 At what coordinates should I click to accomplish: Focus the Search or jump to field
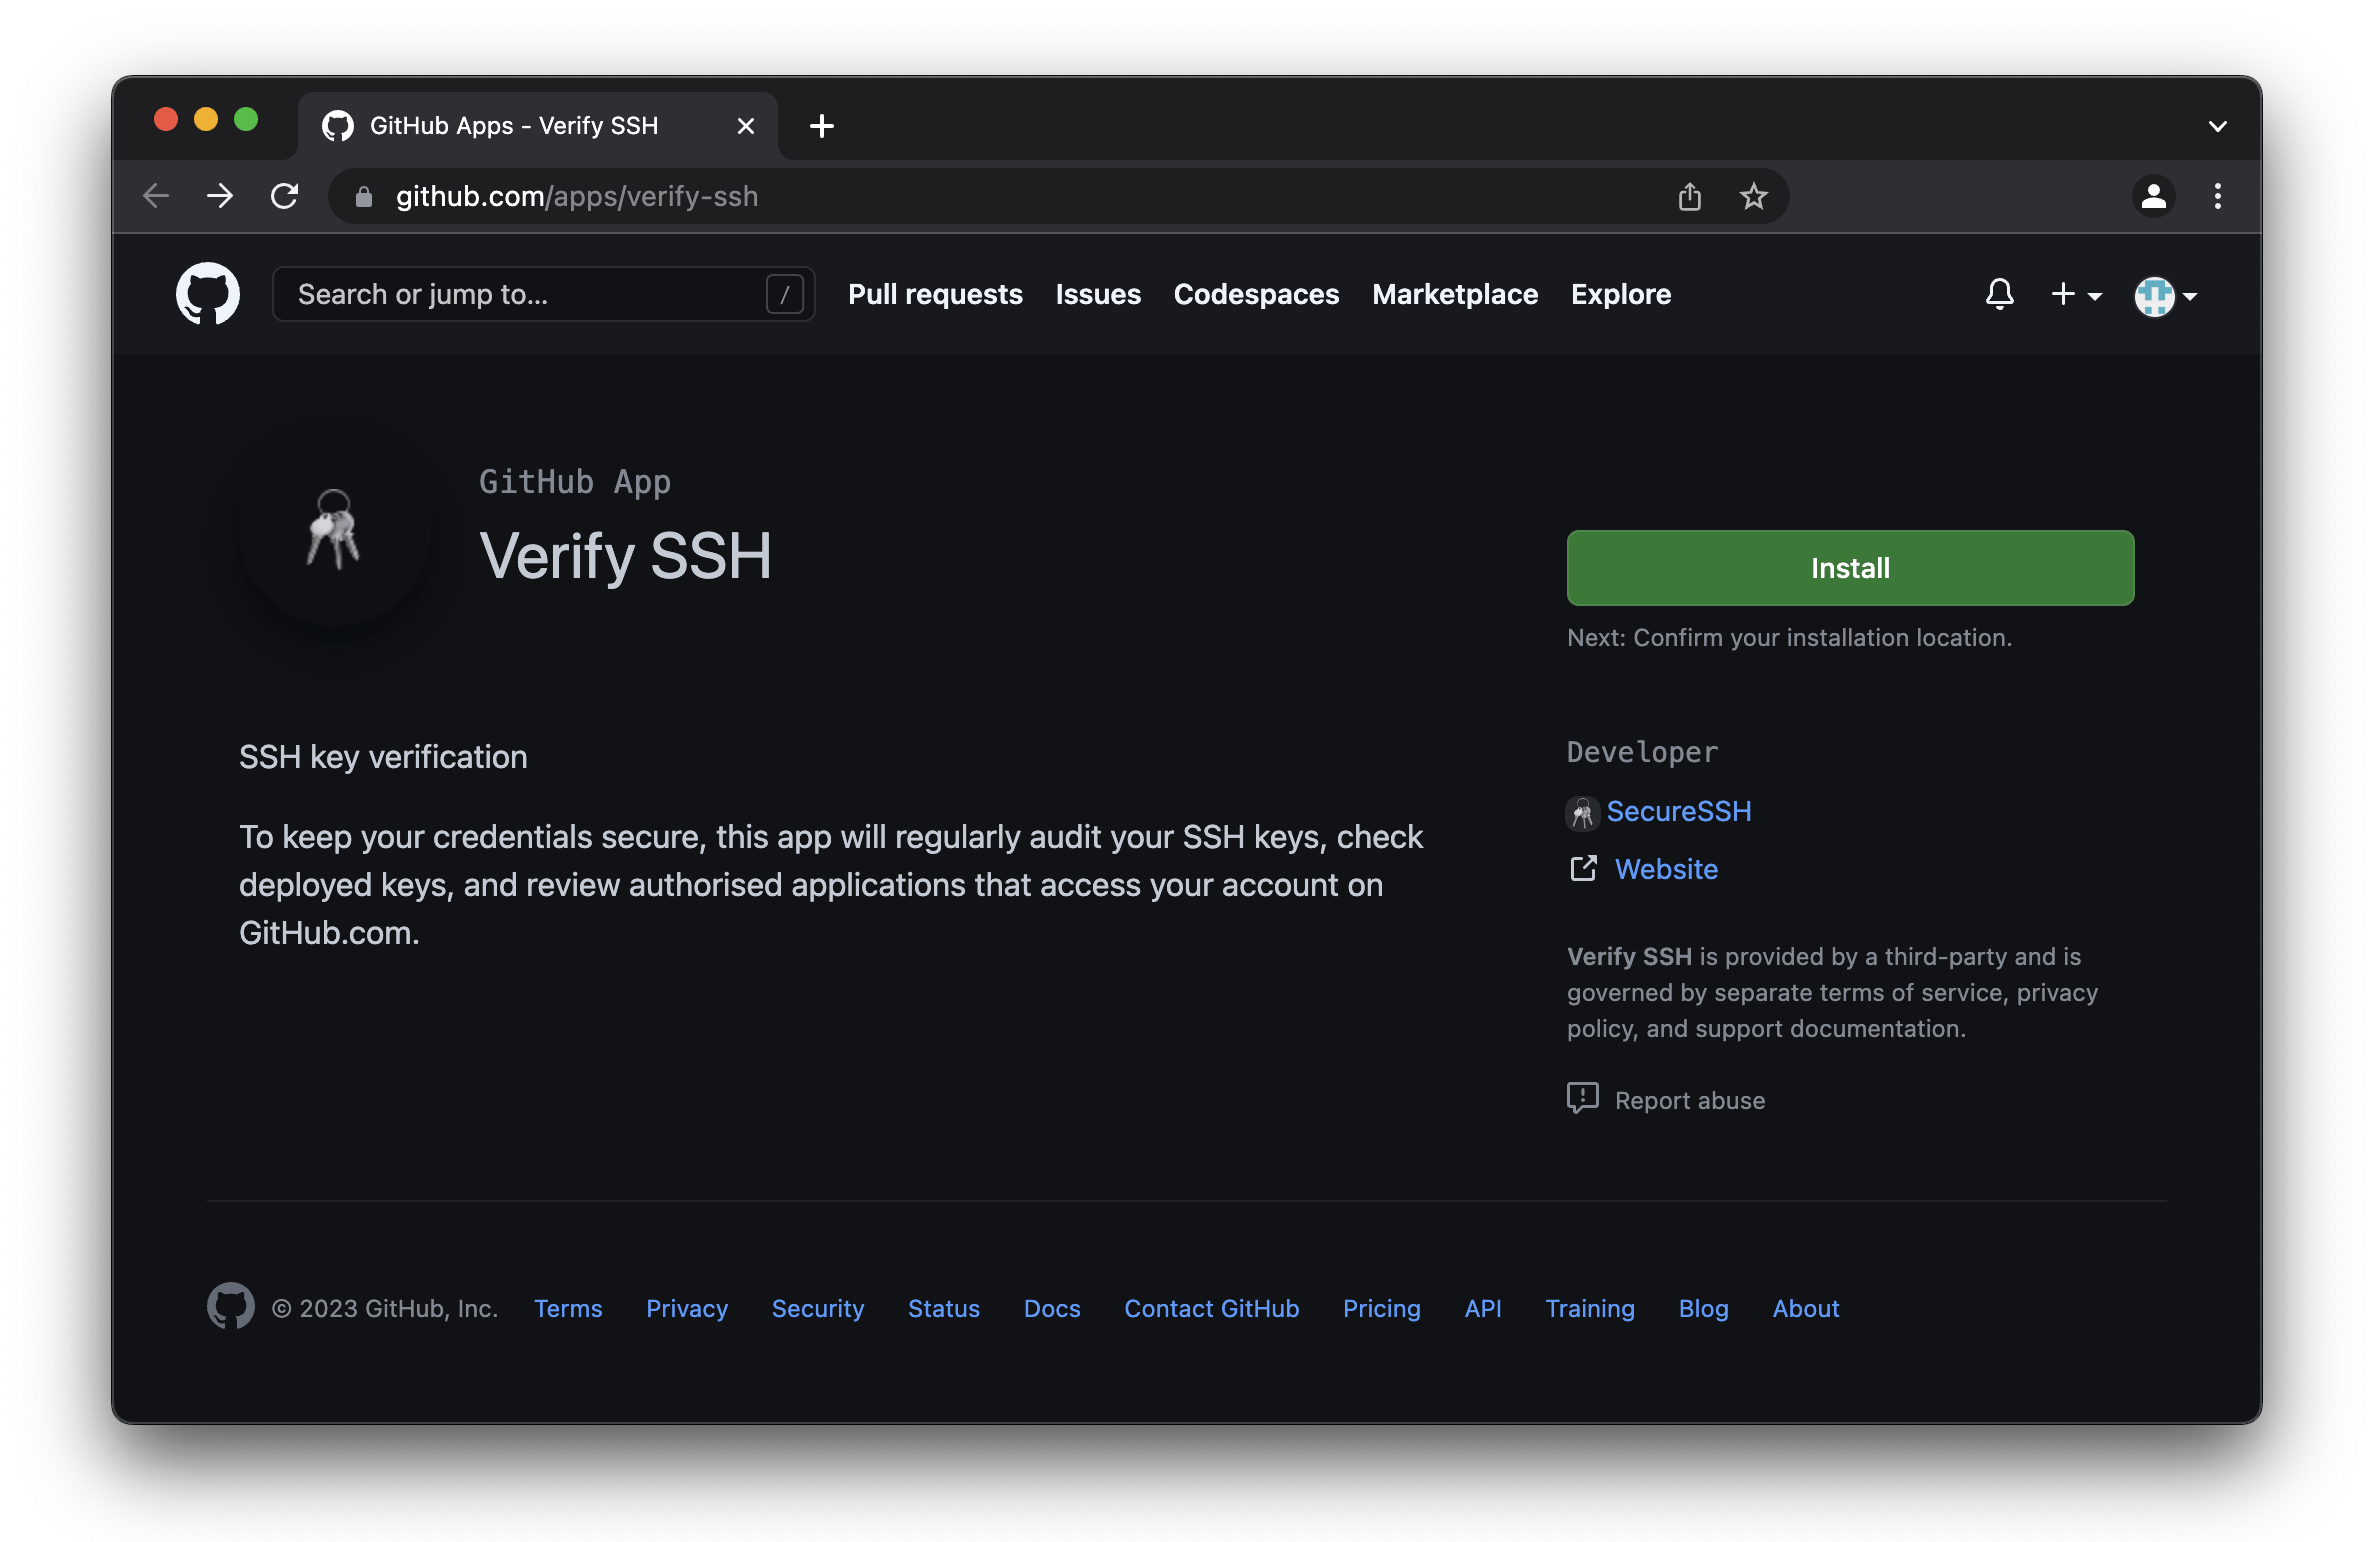tap(530, 294)
